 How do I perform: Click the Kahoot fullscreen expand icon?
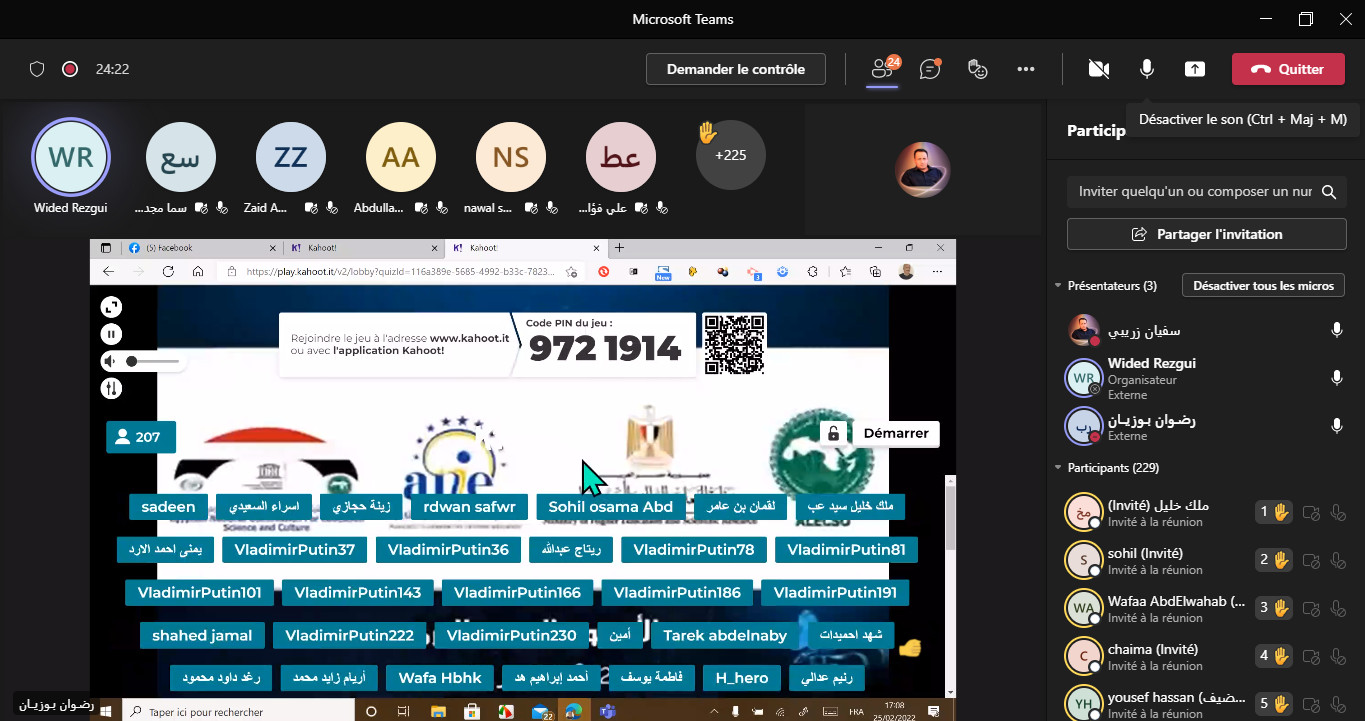111,307
